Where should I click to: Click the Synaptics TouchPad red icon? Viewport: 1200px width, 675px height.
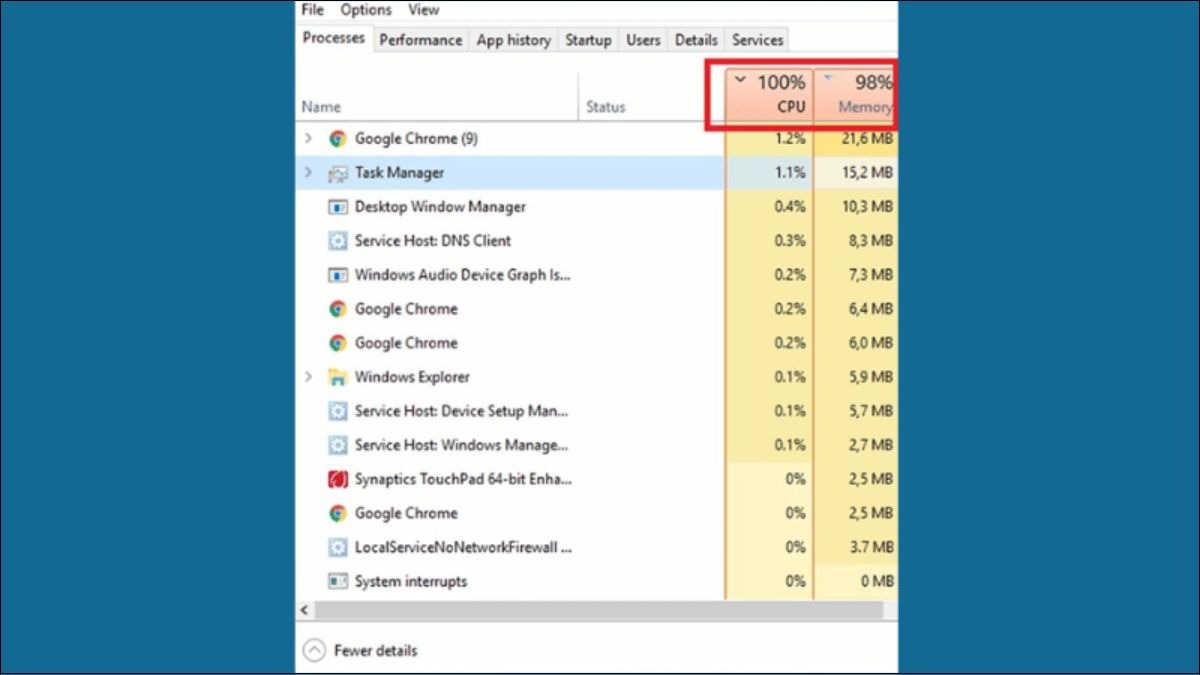click(338, 479)
